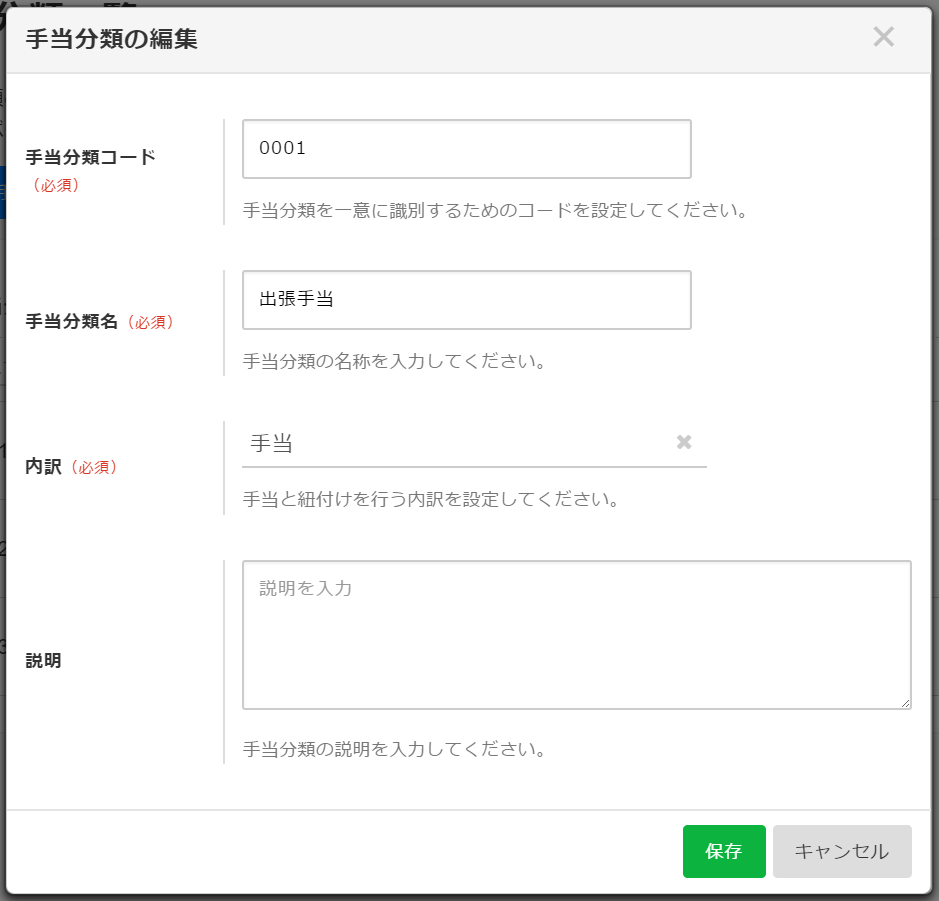Screen dimensions: 939x901
Task: Click the 手当分類コード field label
Action: [x=90, y=157]
